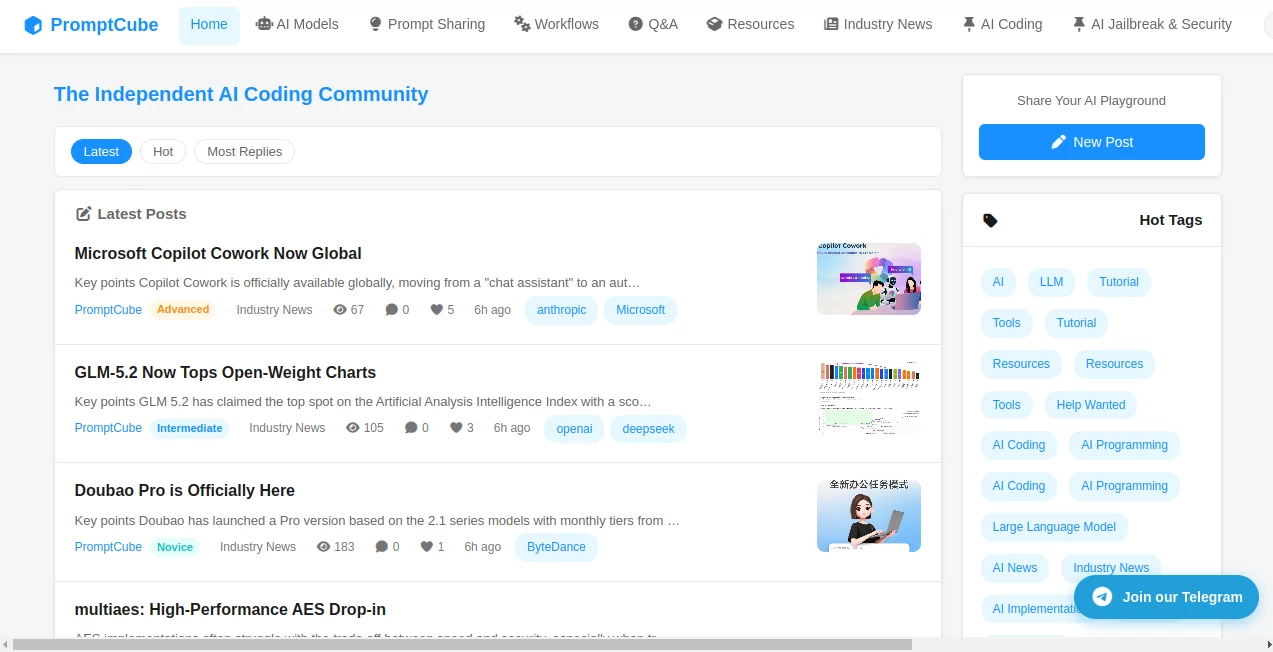Click the question mark icon beside Q&A
The height and width of the screenshot is (652, 1273).
(636, 24)
